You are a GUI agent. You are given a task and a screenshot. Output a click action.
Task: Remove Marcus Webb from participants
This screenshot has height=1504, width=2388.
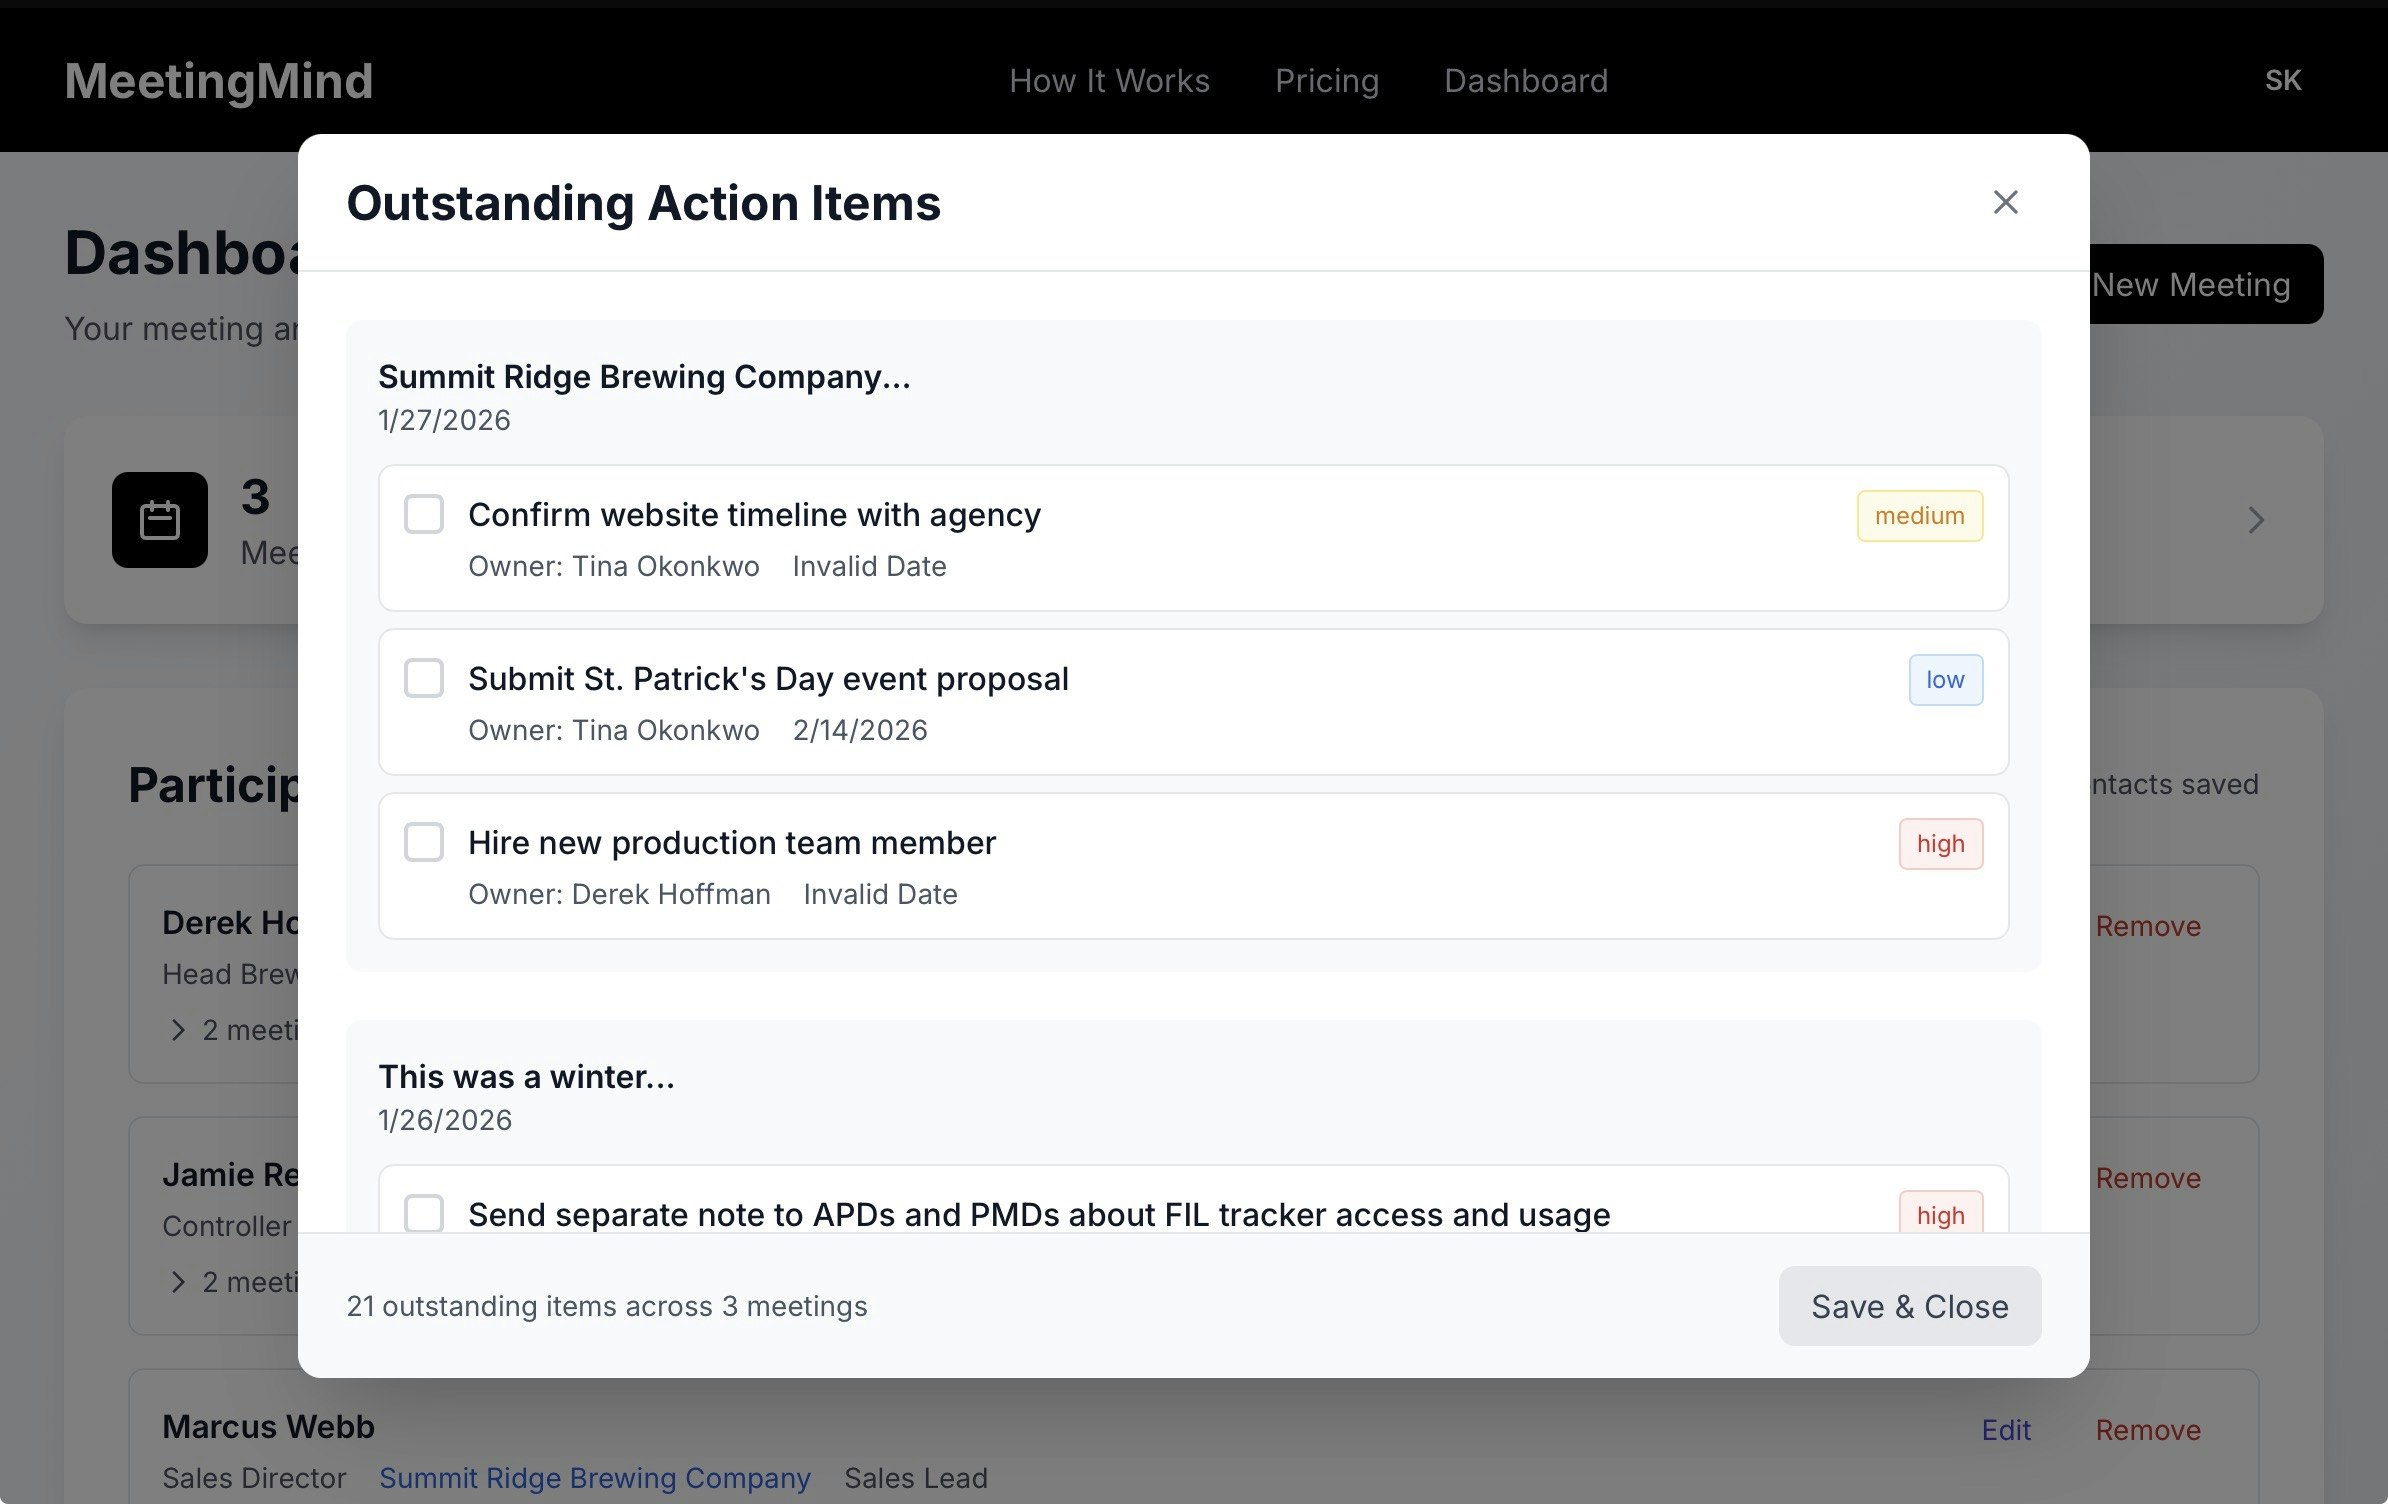[2147, 1430]
